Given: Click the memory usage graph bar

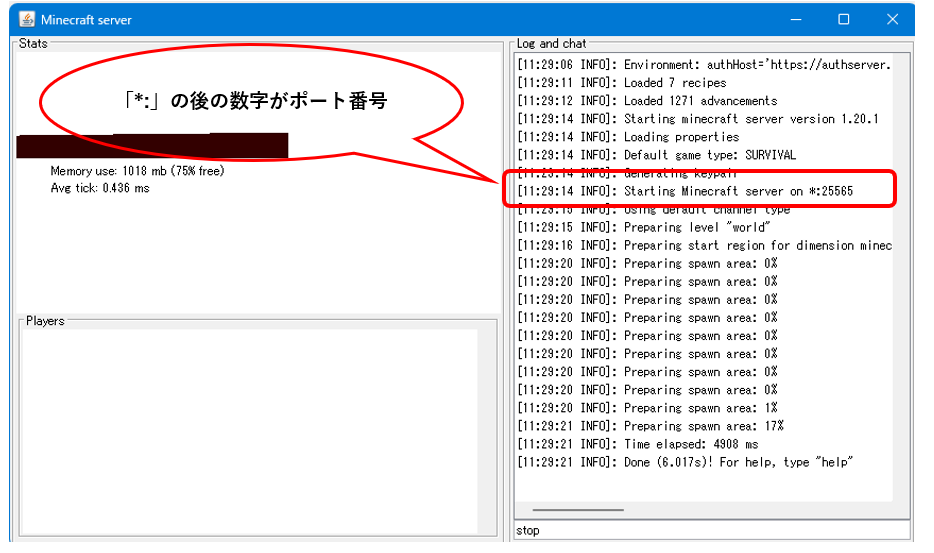Looking at the screenshot, I should [152, 146].
